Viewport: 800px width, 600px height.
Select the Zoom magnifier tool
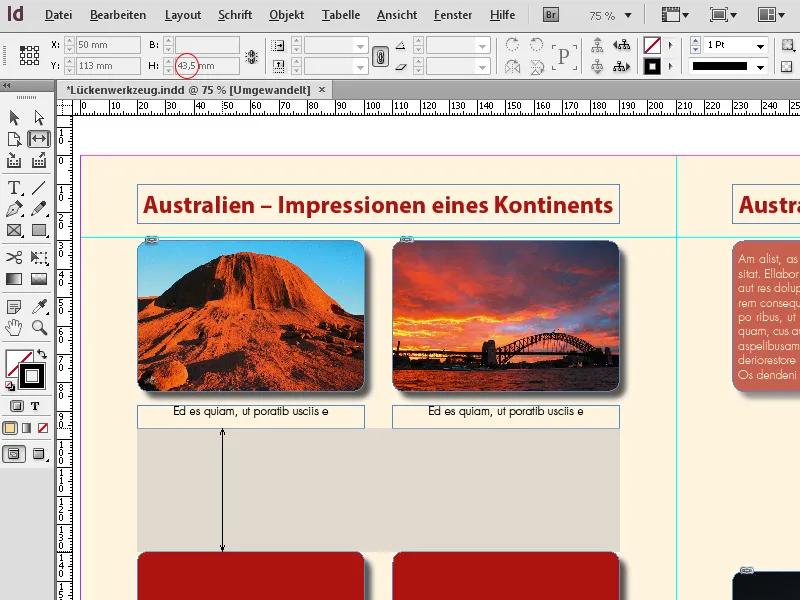pos(39,328)
